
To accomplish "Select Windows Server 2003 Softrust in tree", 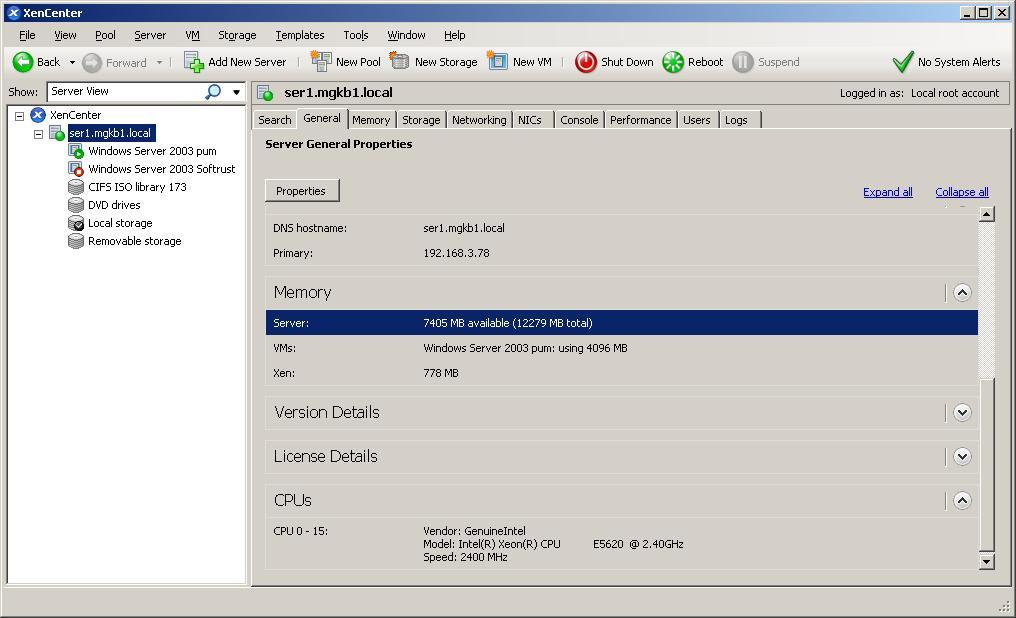I will coord(161,169).
